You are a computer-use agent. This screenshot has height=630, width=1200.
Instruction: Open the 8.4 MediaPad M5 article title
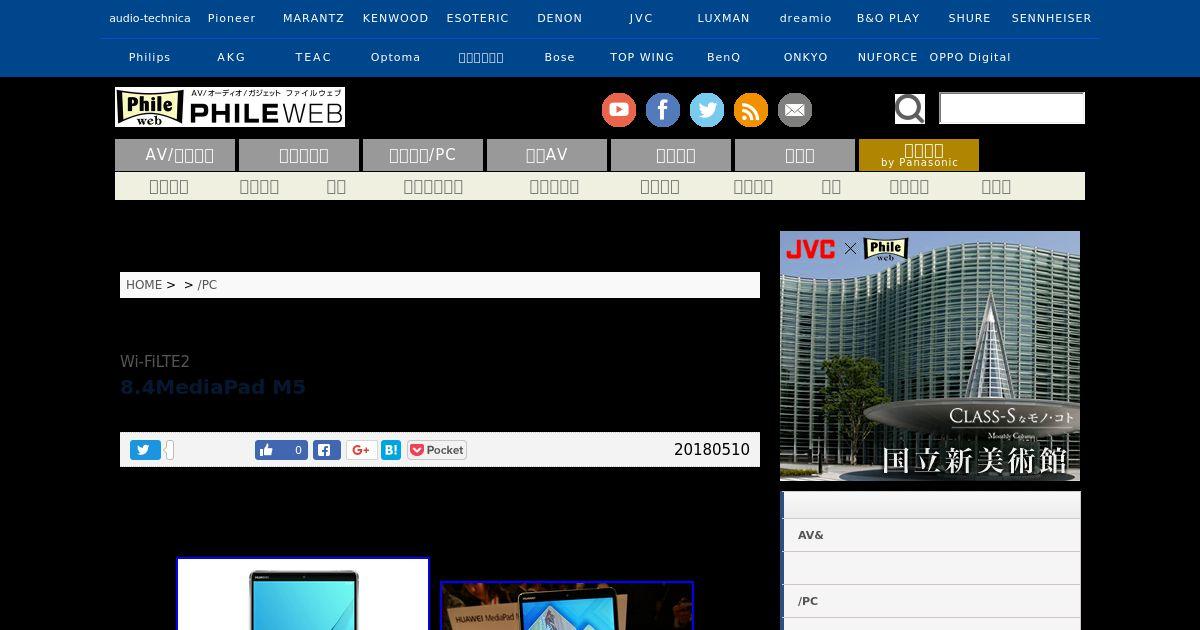click(x=213, y=387)
